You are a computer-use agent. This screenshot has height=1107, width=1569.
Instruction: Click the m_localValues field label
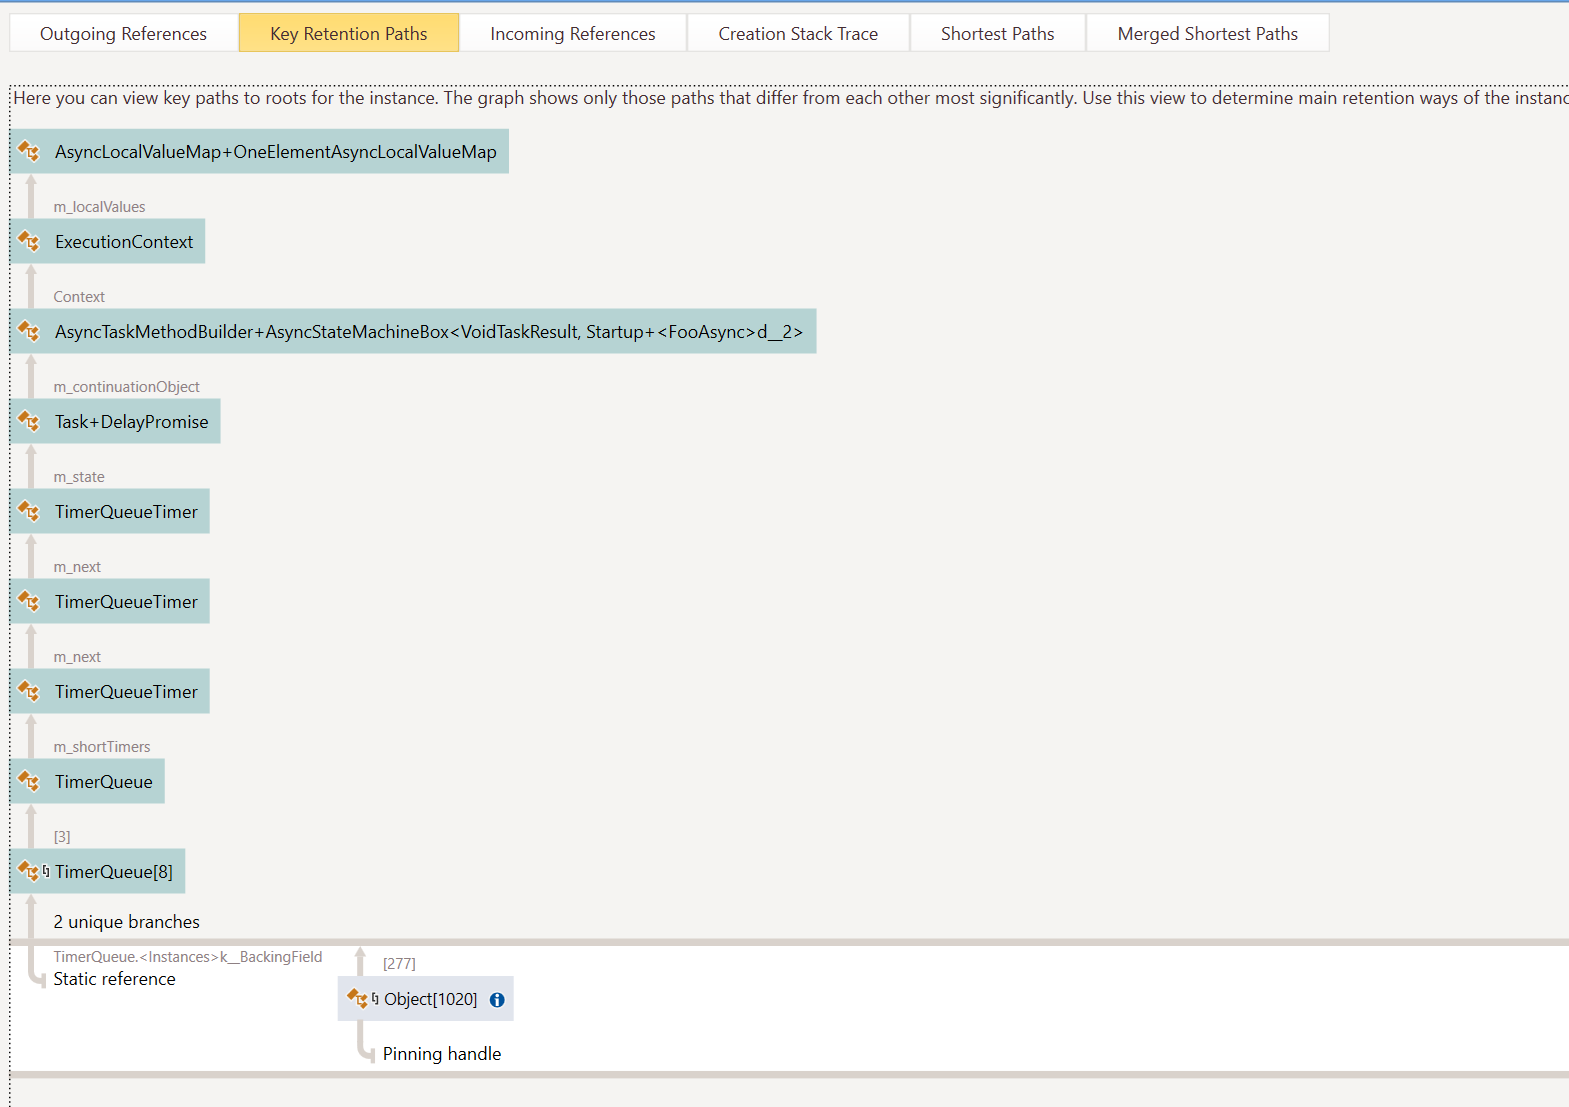pyautogui.click(x=100, y=207)
